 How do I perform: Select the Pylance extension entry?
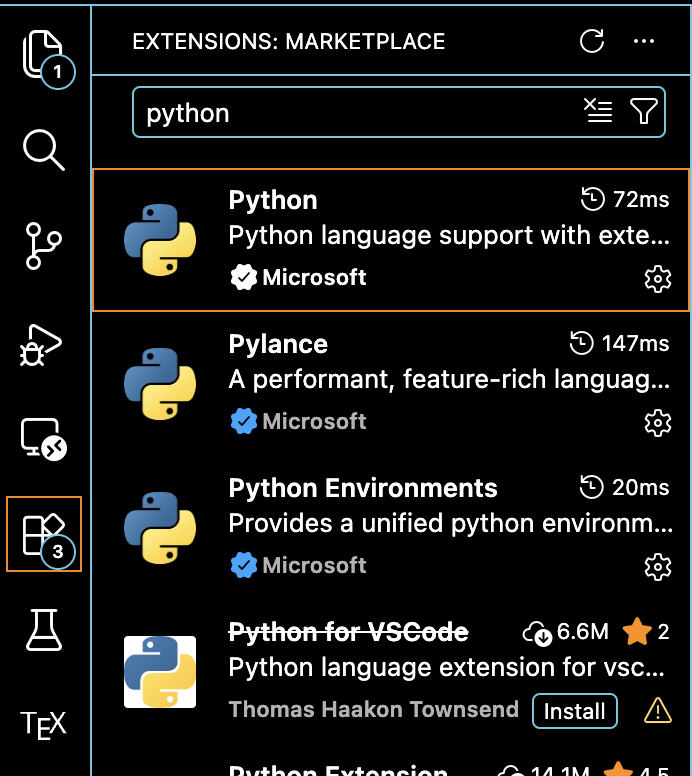391,384
